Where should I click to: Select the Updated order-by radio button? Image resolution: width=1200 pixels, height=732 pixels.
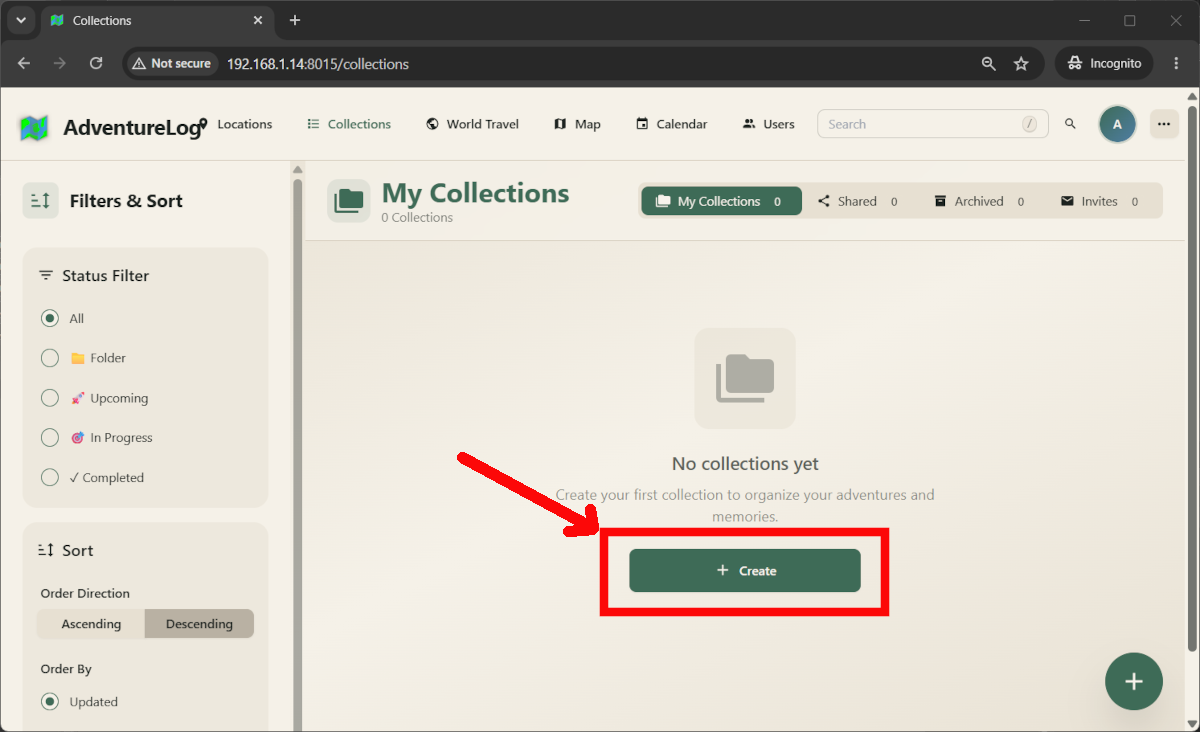[50, 702]
